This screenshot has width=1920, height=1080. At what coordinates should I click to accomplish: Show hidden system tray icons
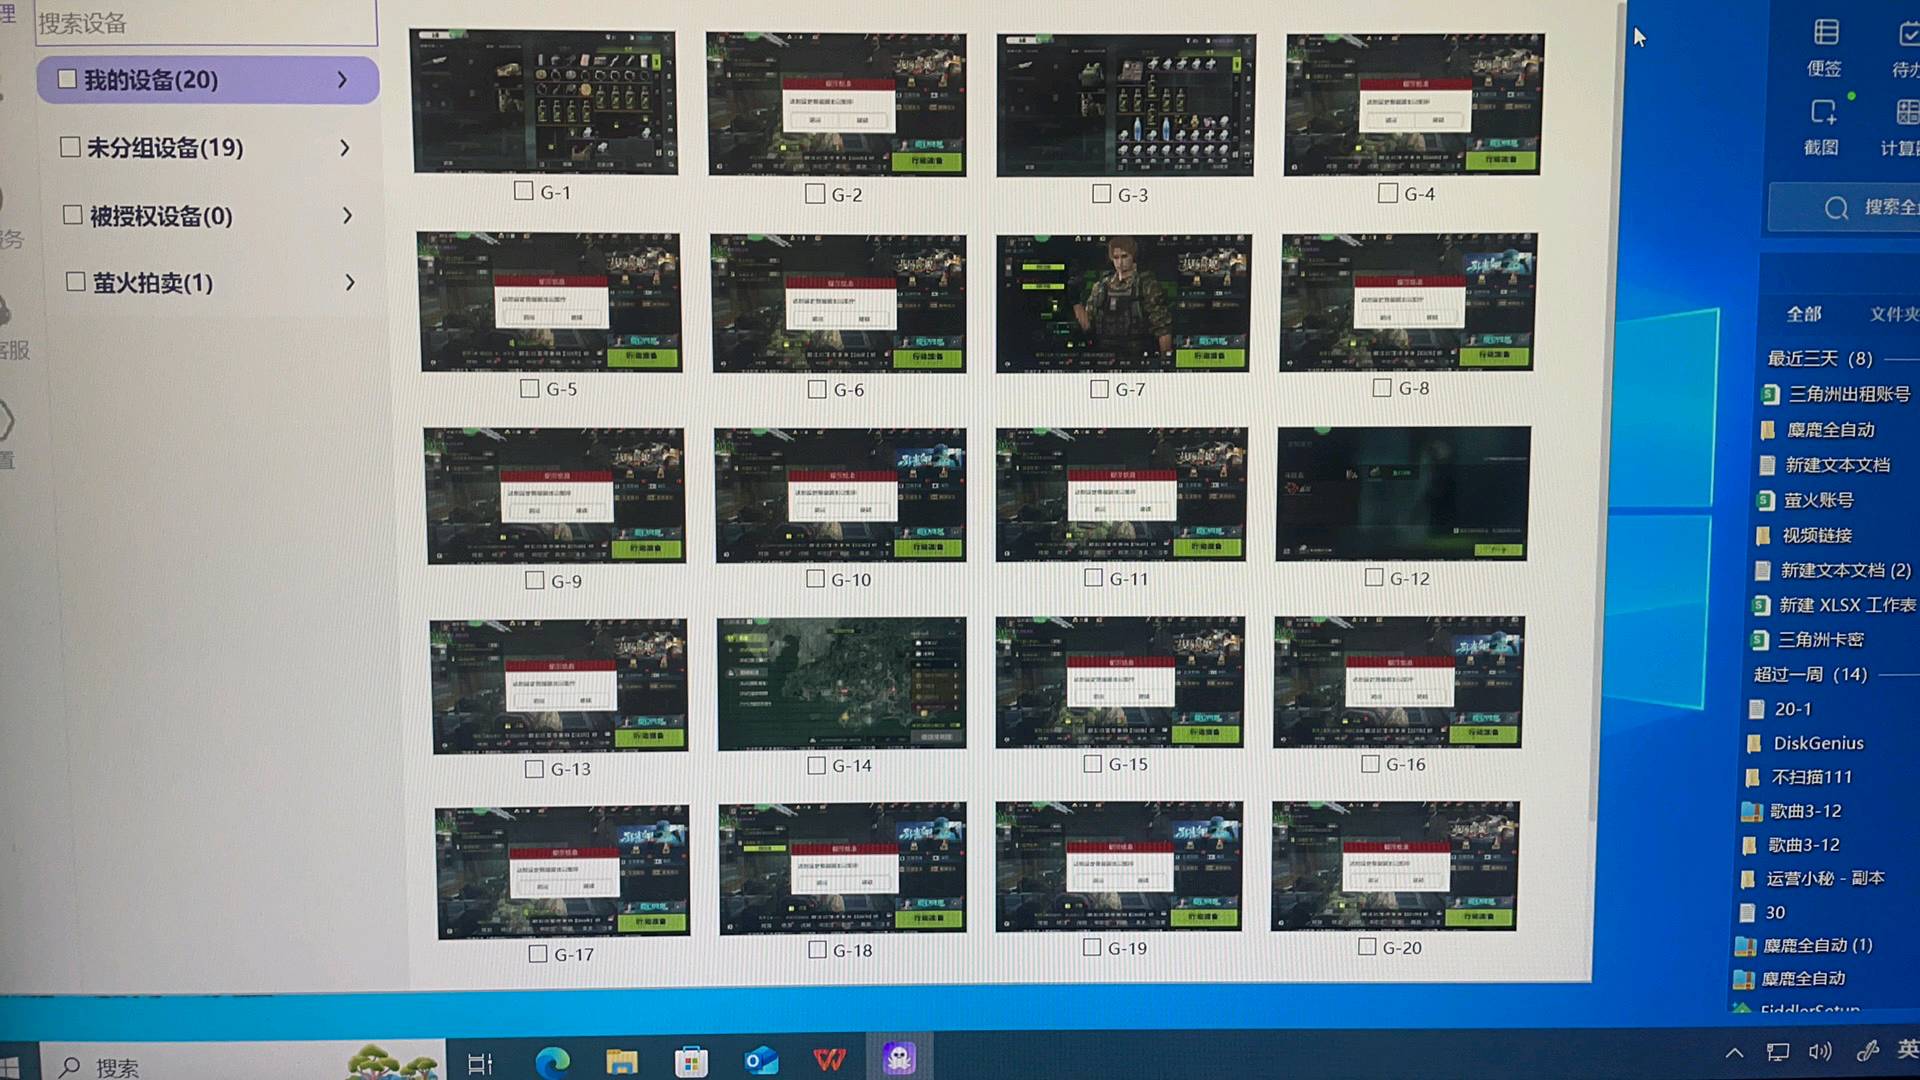point(1735,1052)
